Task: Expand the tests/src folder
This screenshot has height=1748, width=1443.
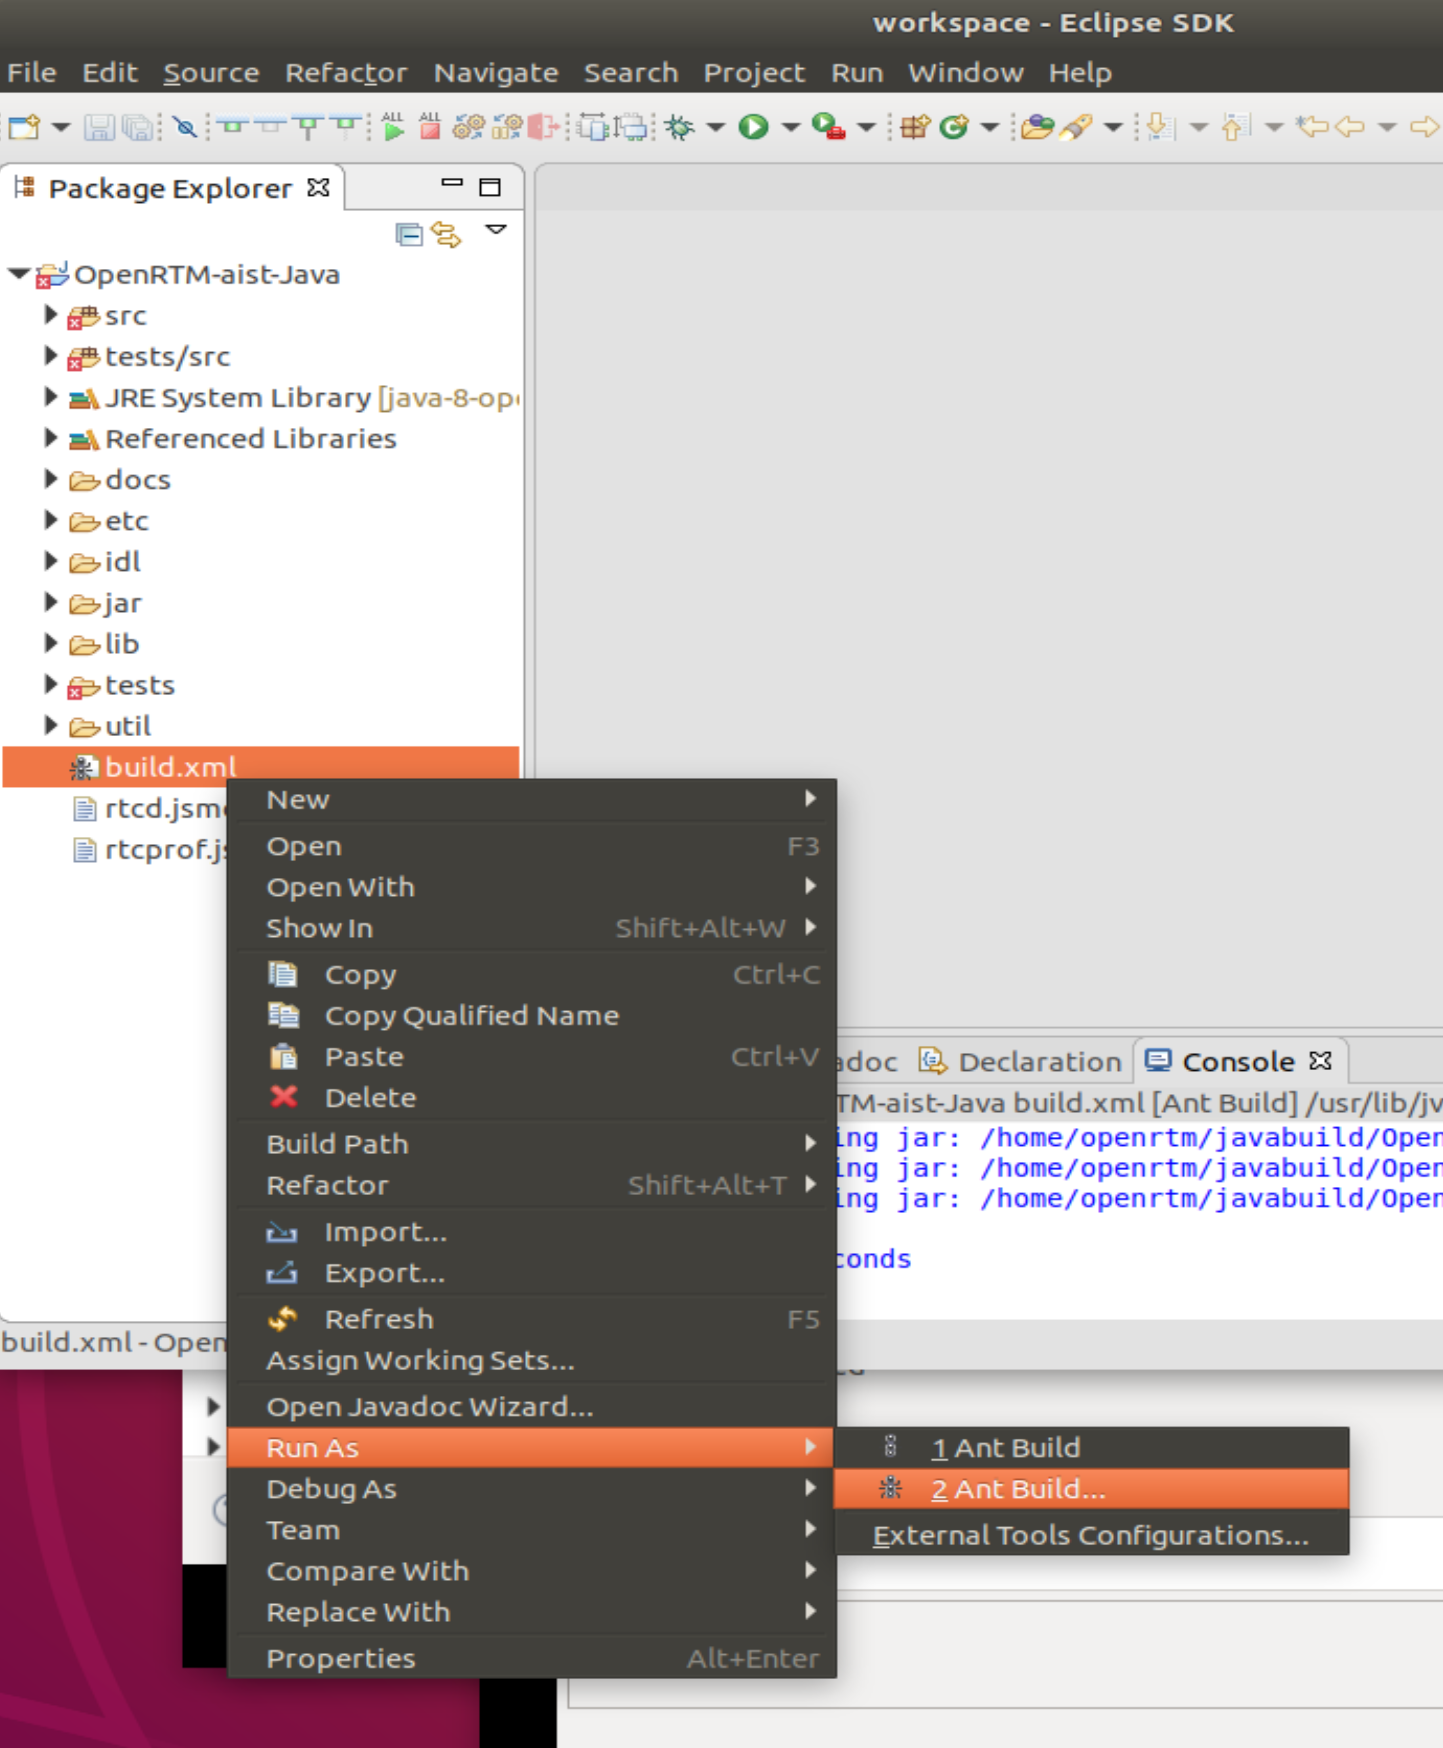Action: tap(50, 355)
